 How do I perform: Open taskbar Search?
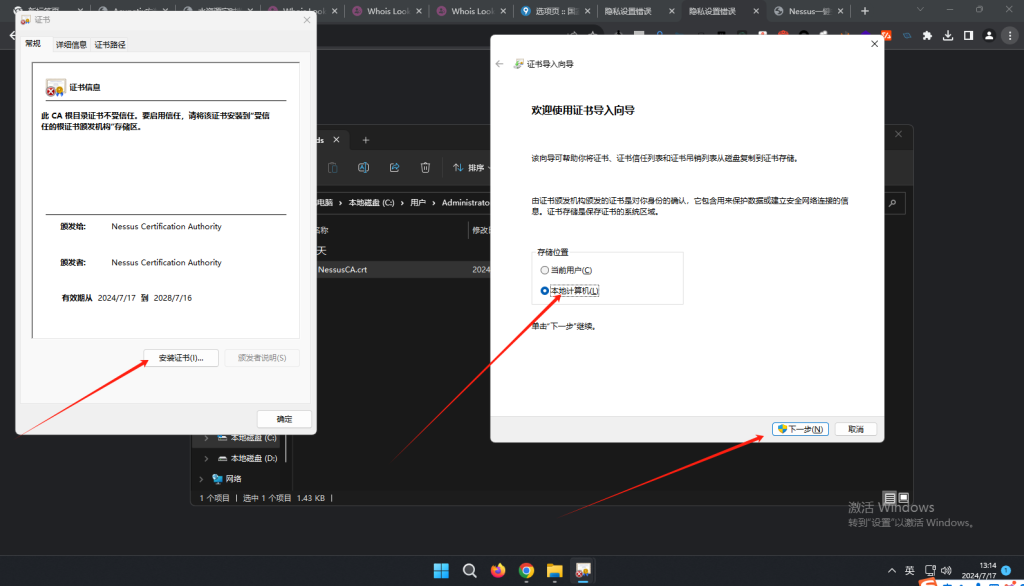click(470, 571)
